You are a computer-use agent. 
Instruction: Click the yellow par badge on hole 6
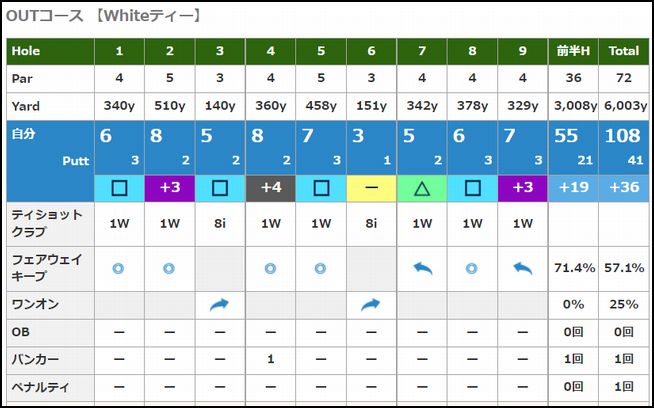click(371, 186)
